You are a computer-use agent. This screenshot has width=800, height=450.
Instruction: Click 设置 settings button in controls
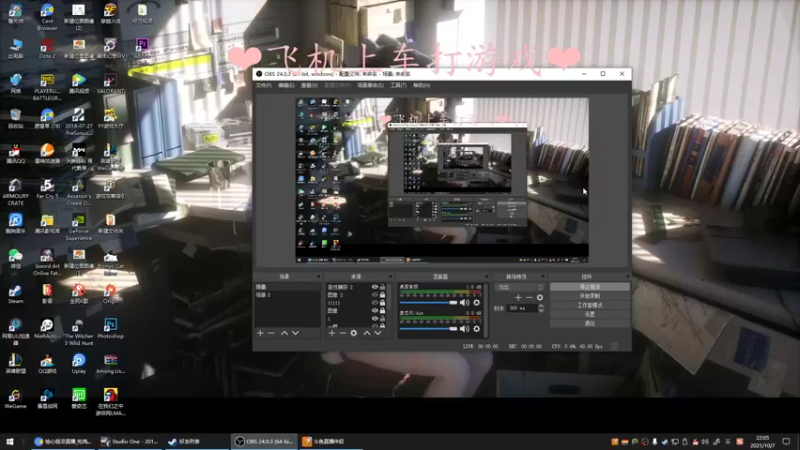tap(590, 314)
